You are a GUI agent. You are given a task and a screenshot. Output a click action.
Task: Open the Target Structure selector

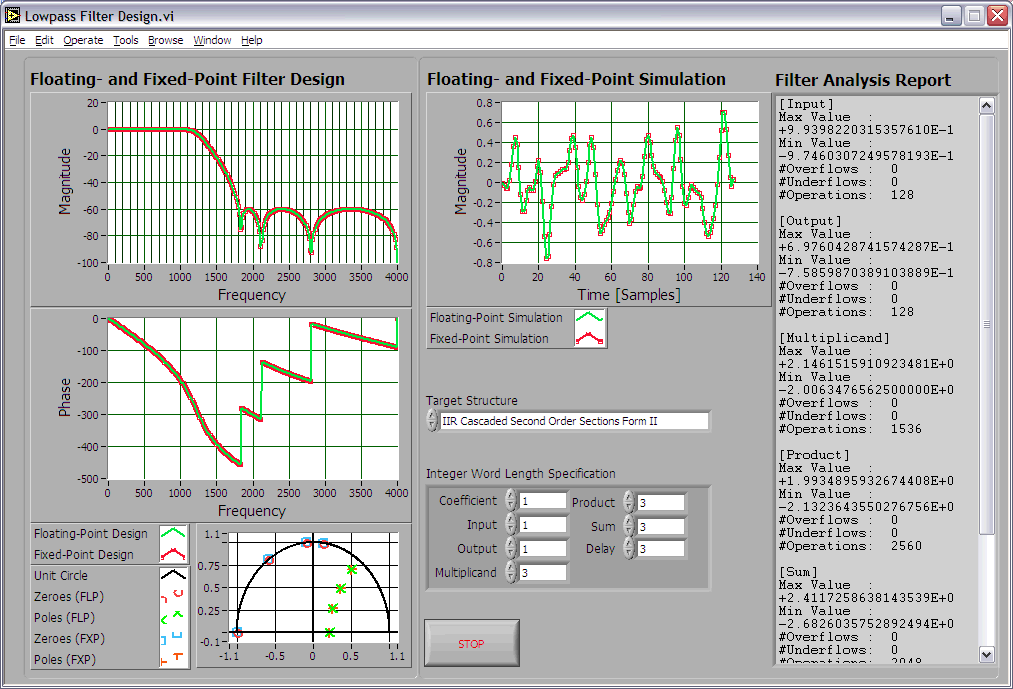(575, 421)
